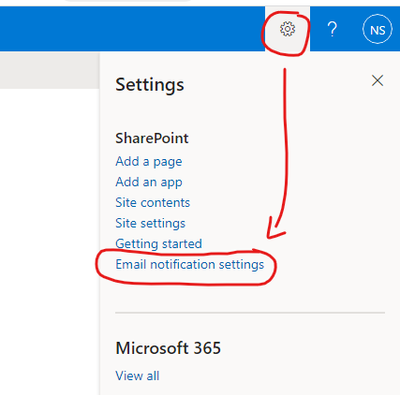The image size is (400, 395).
Task: Open Email notification settings
Action: pyautogui.click(x=190, y=264)
